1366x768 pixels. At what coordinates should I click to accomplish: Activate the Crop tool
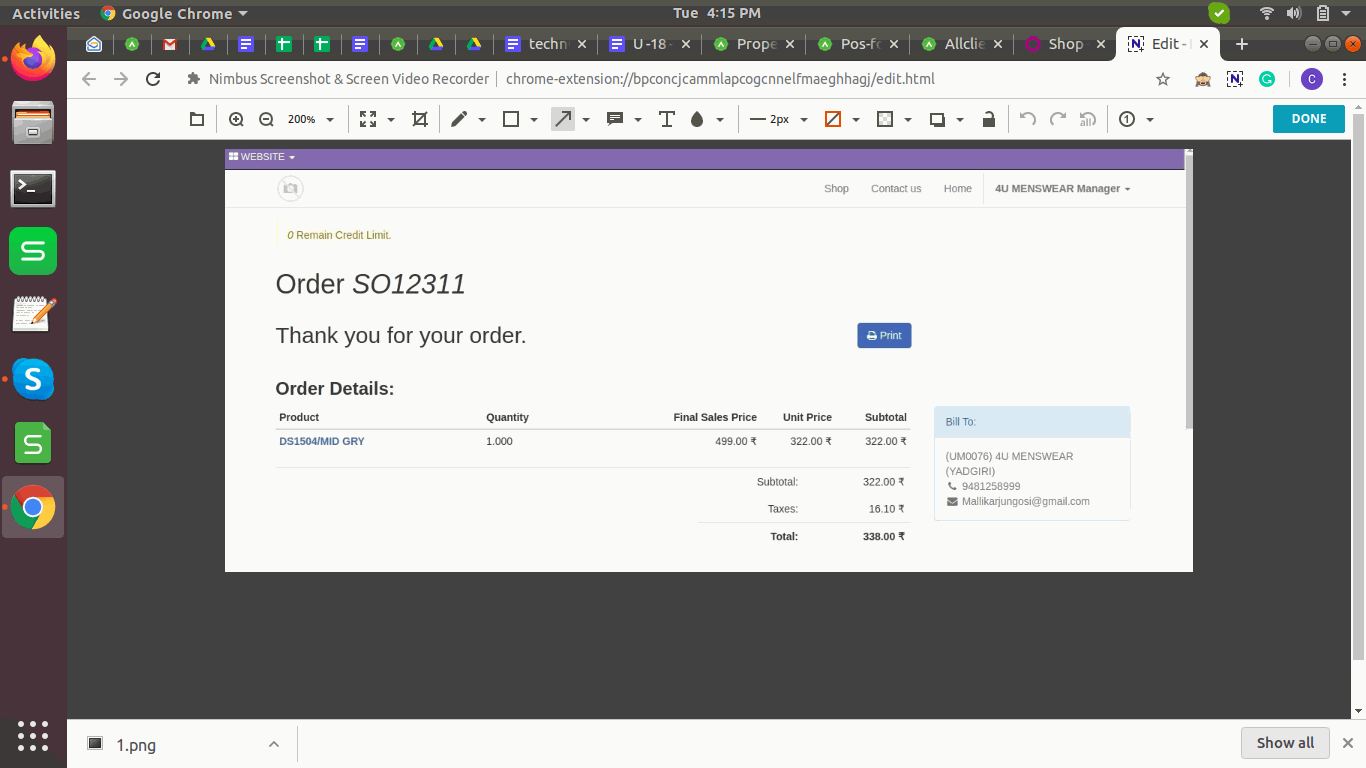coord(419,119)
